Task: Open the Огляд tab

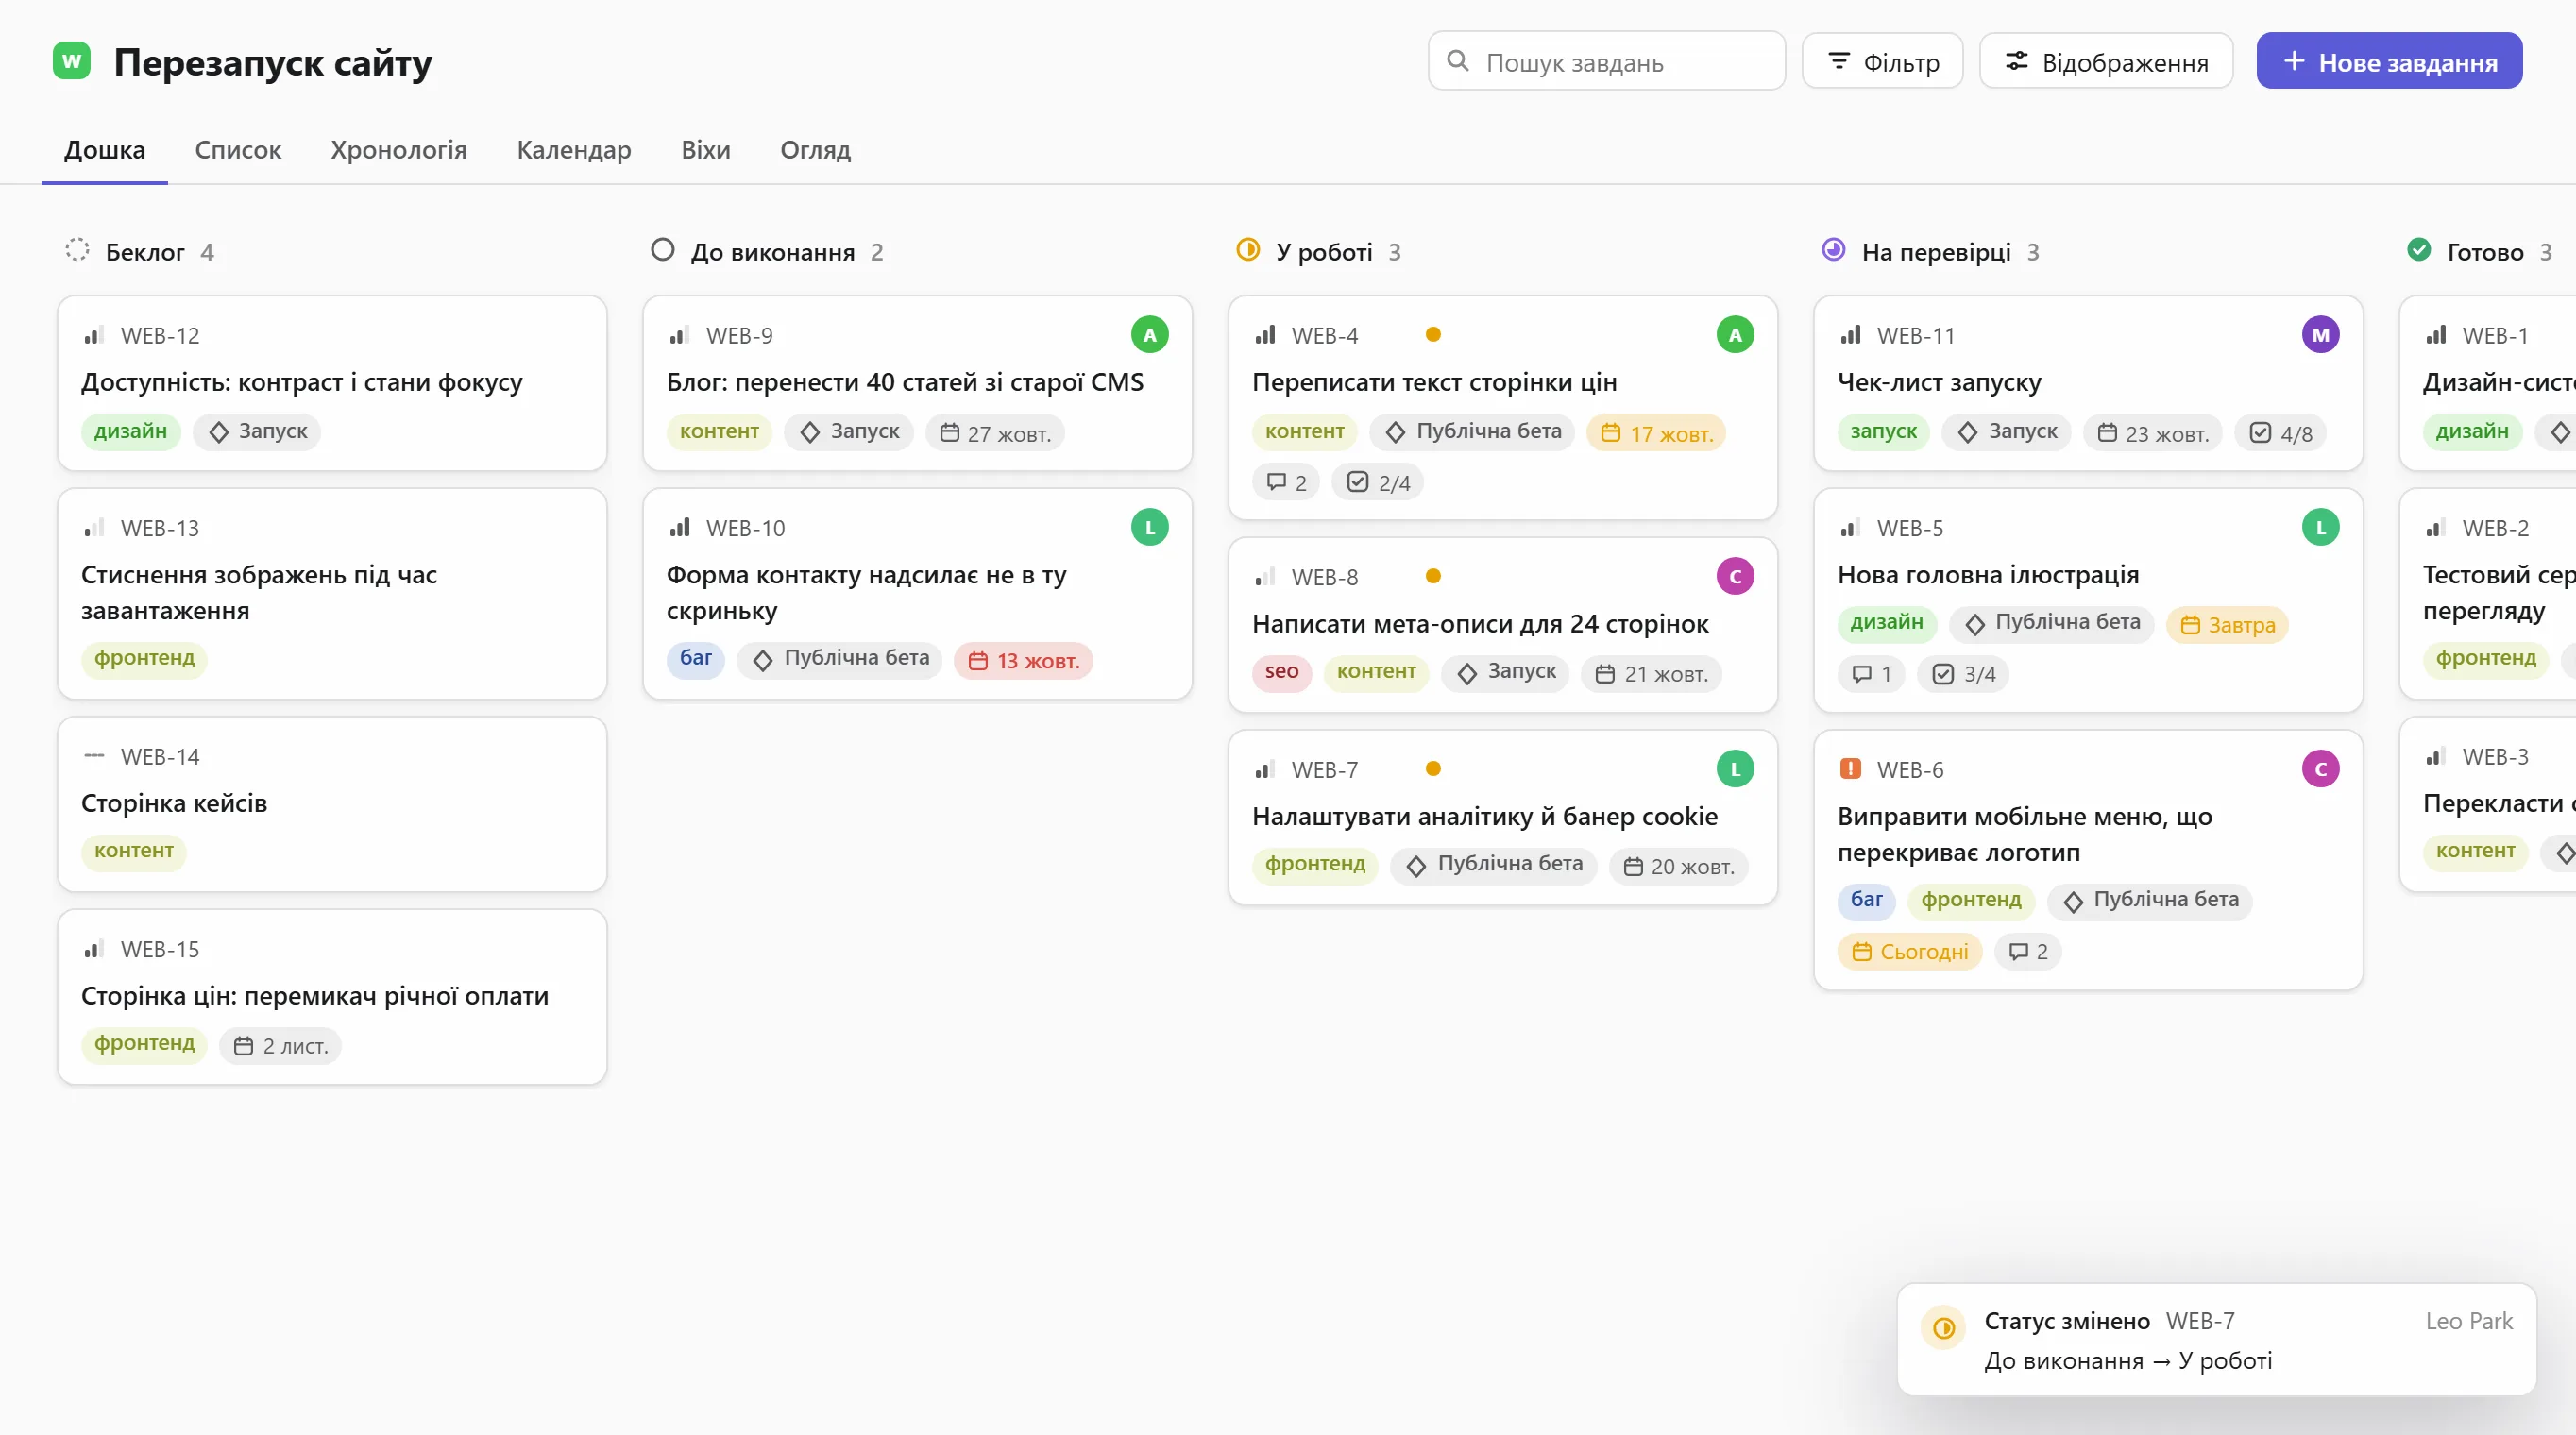Action: pyautogui.click(x=815, y=150)
